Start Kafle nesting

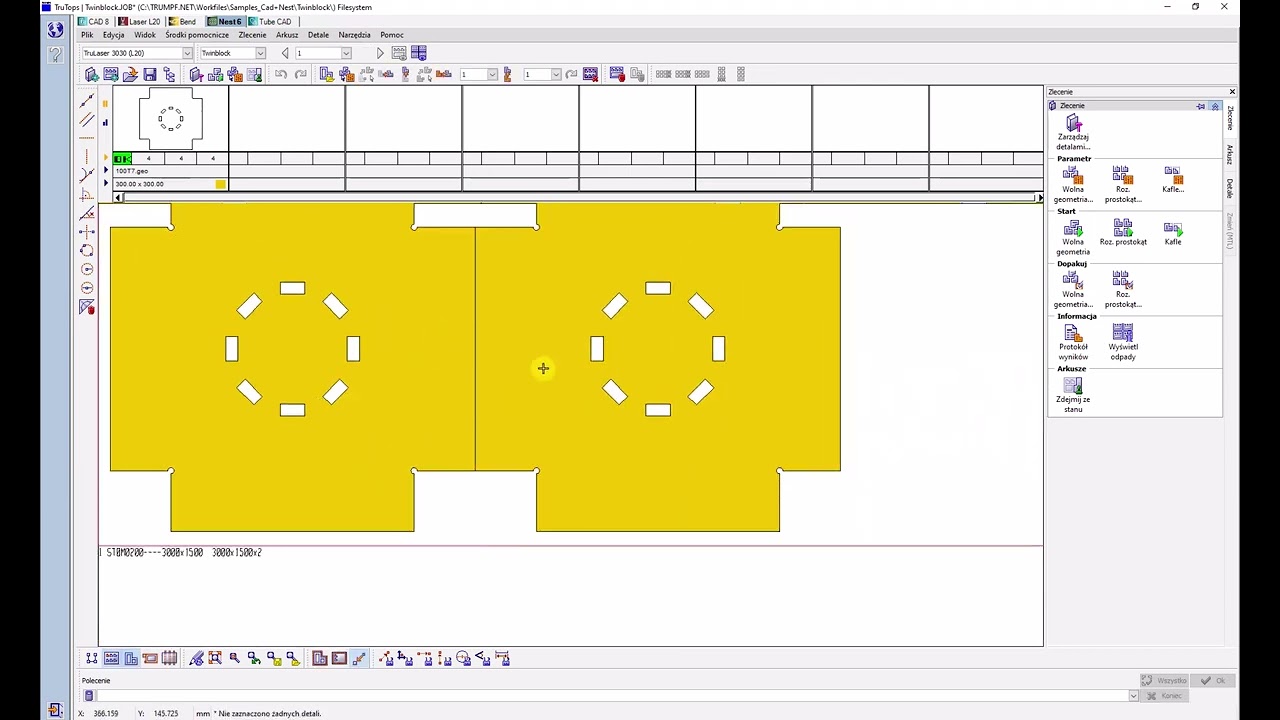point(1173,233)
